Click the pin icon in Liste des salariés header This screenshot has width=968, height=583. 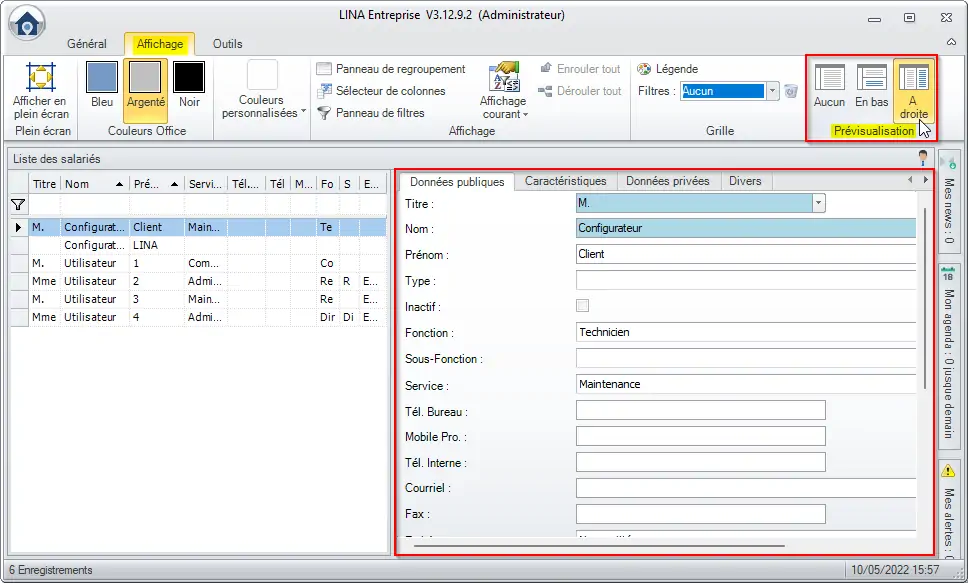point(923,158)
